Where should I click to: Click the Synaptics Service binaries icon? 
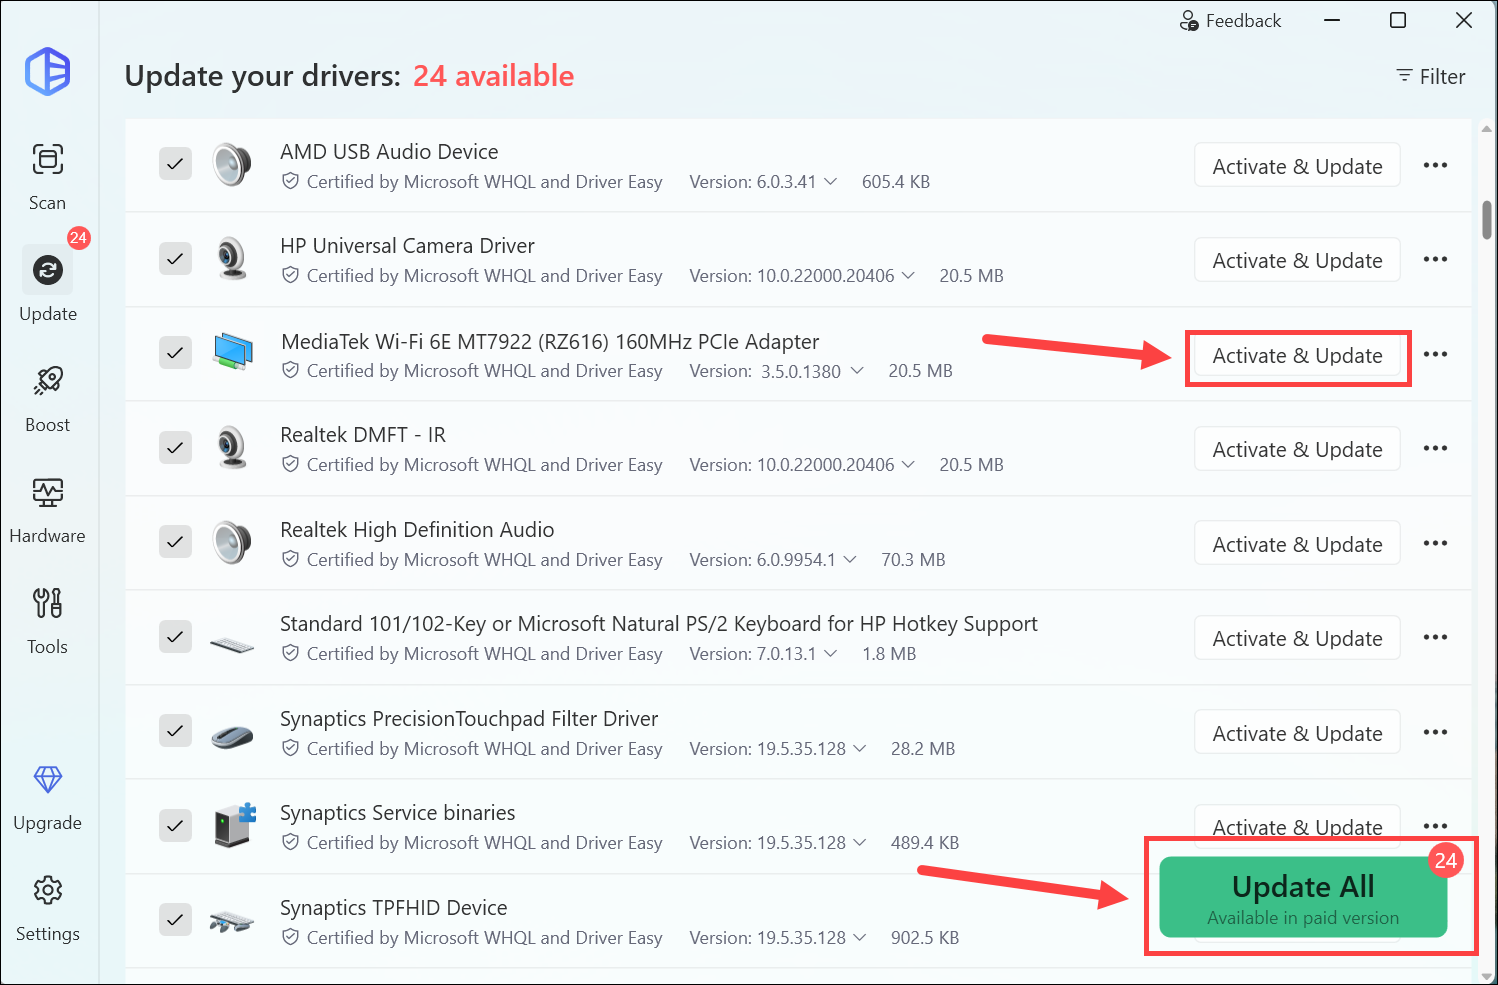(235, 825)
